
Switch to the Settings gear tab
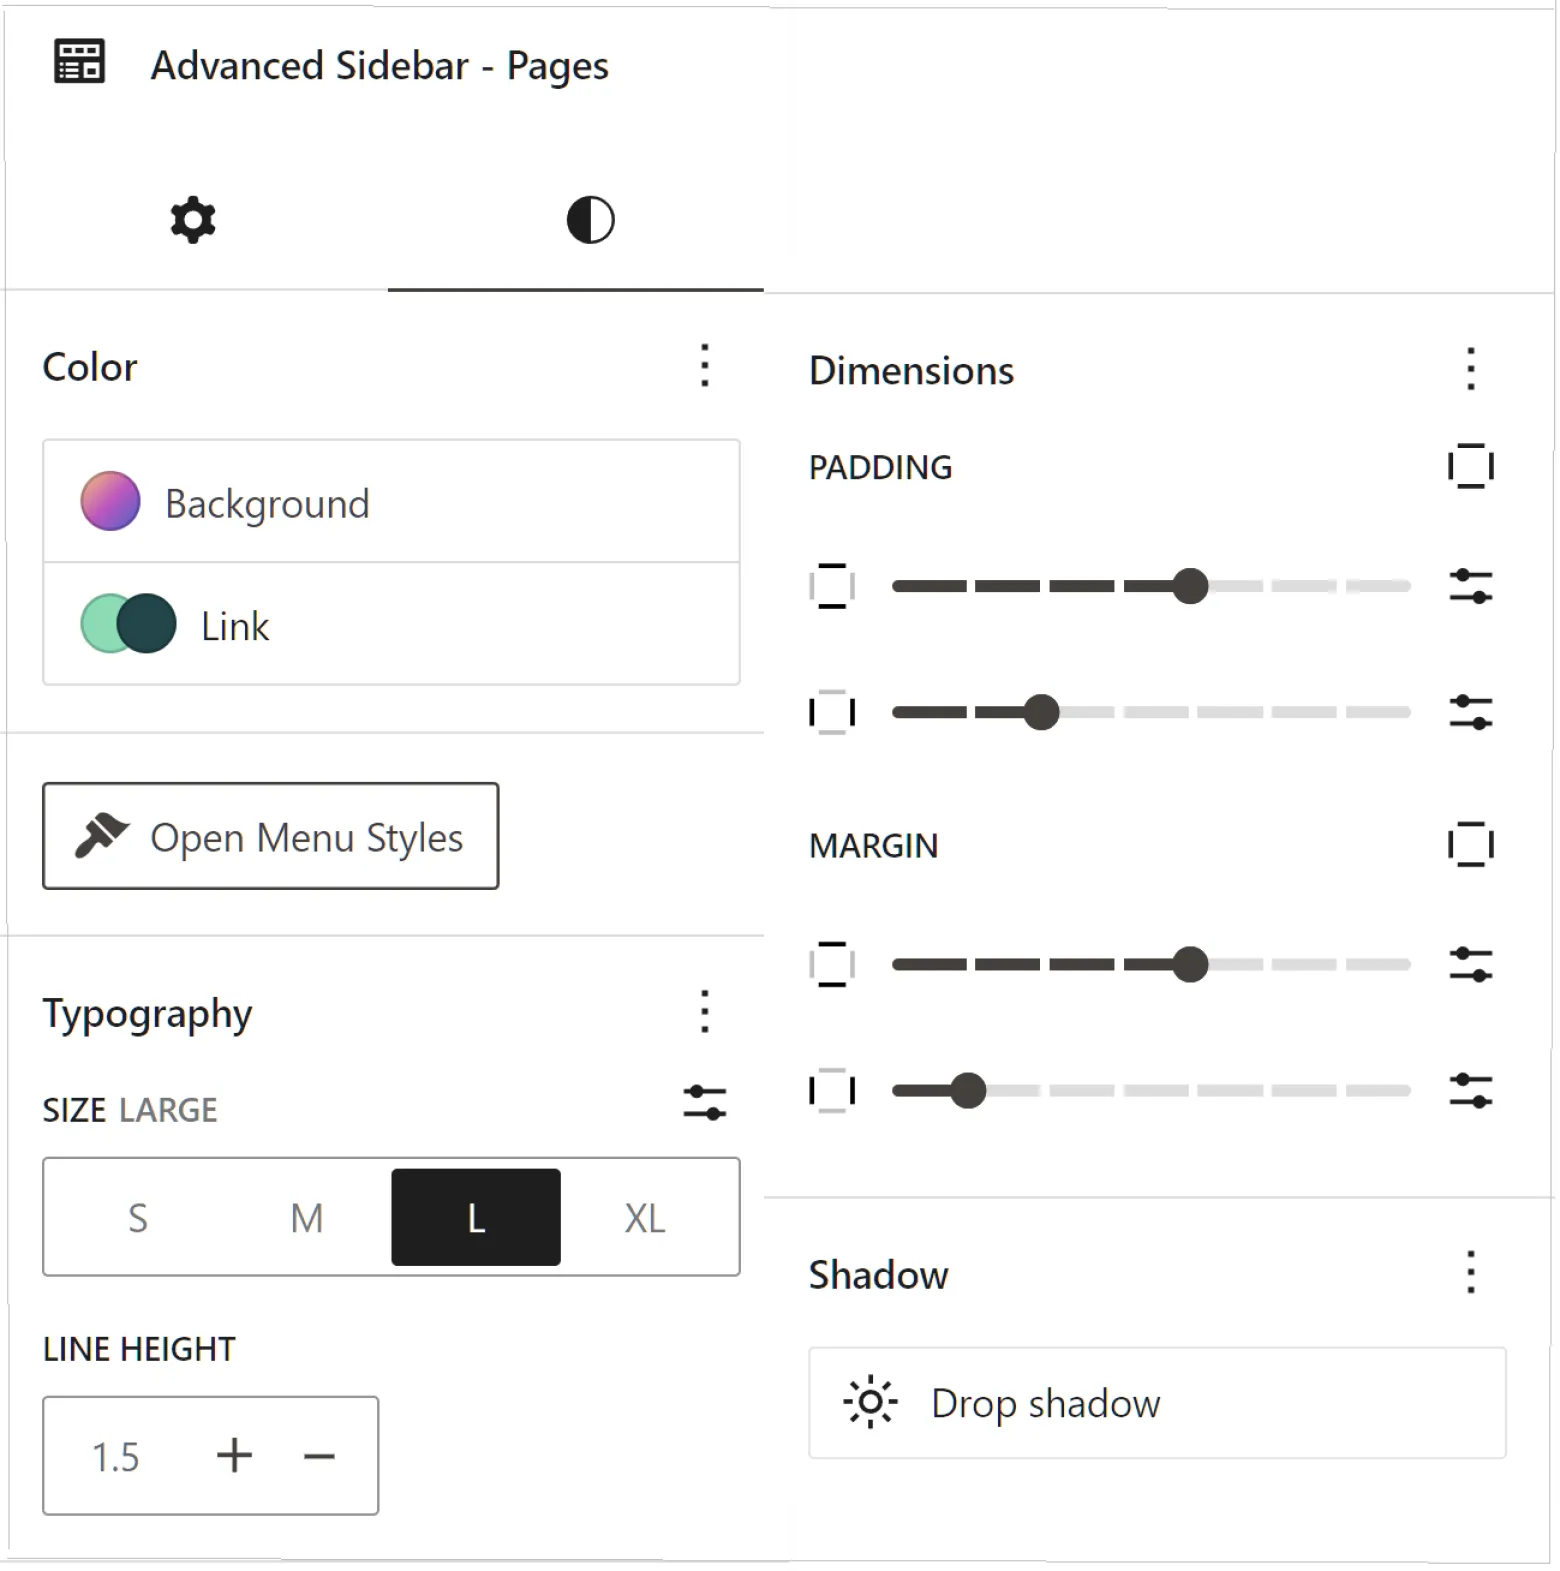click(190, 219)
